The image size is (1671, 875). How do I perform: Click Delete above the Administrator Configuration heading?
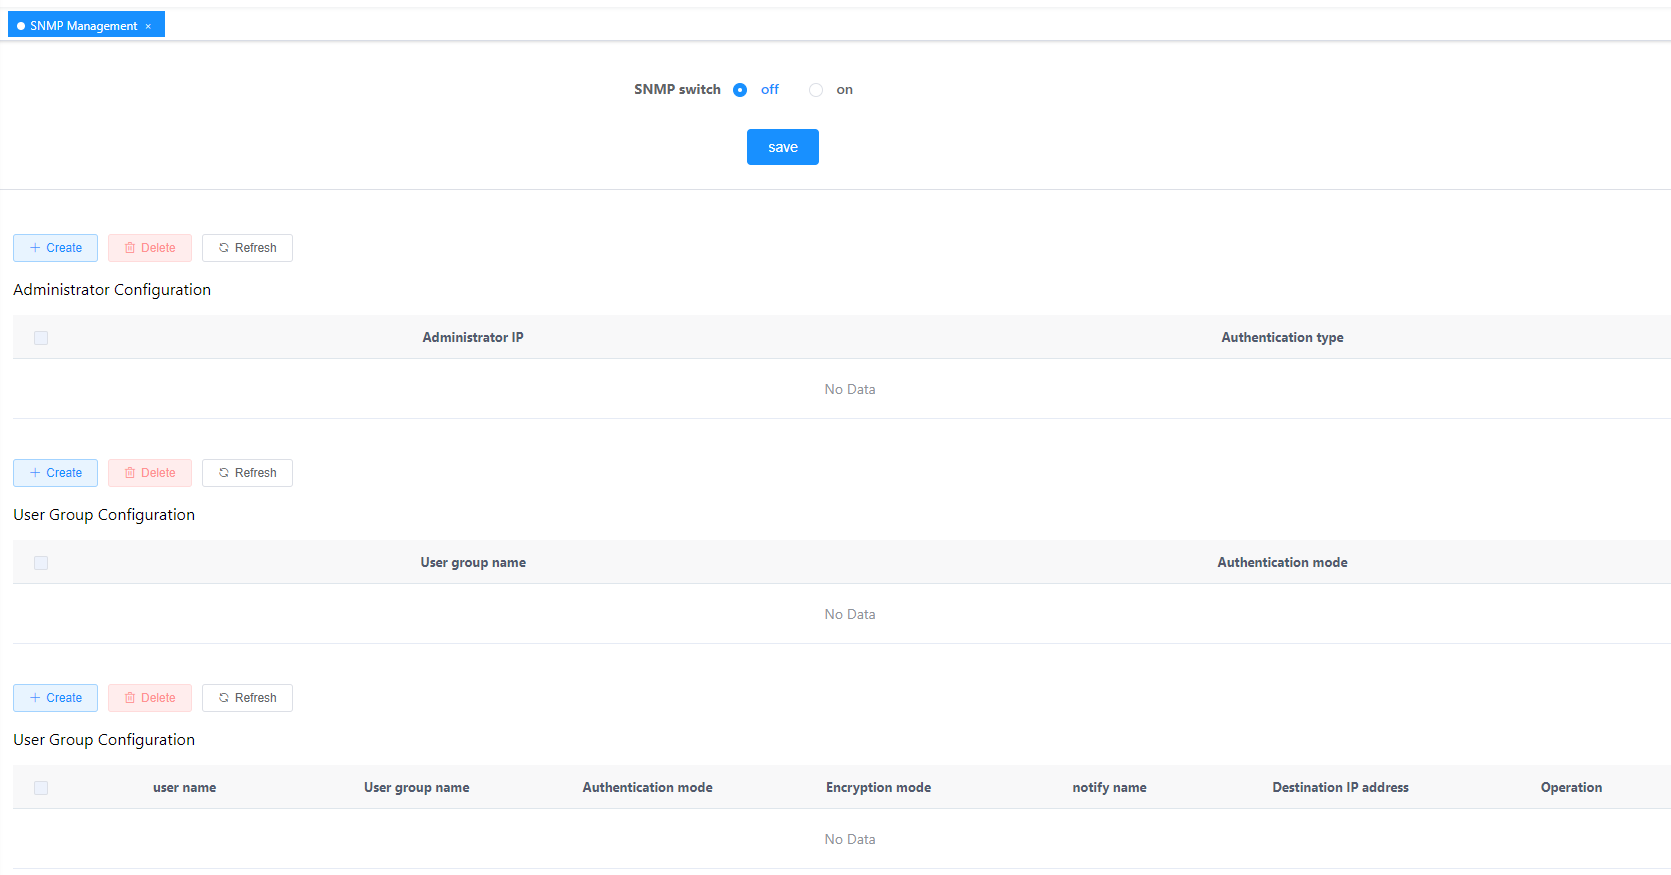click(150, 248)
